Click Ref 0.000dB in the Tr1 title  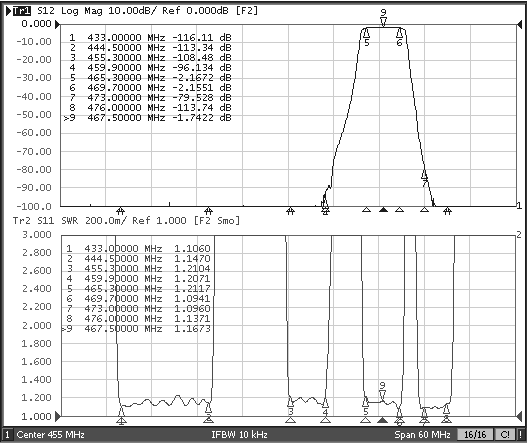[x=195, y=11]
